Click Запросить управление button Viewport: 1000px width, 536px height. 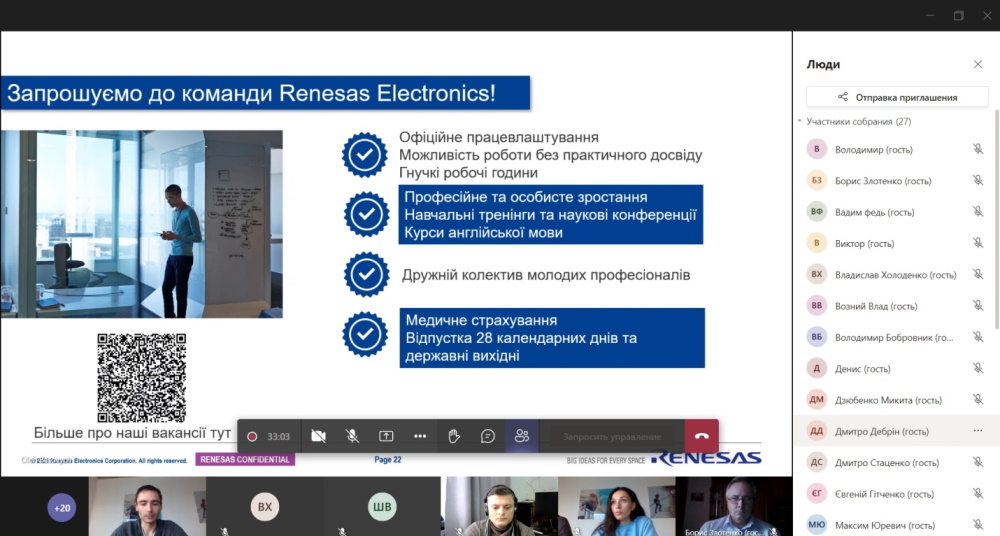tap(612, 436)
